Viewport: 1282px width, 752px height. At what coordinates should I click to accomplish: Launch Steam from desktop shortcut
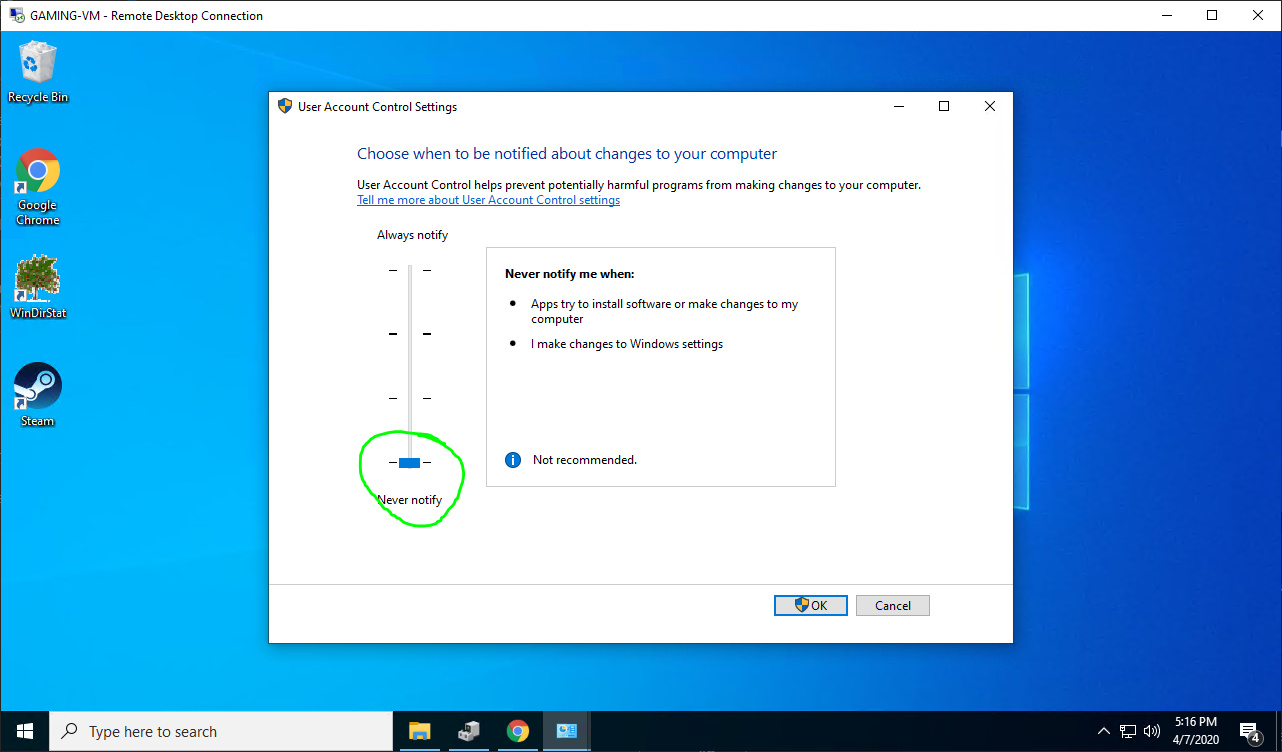pyautogui.click(x=38, y=395)
